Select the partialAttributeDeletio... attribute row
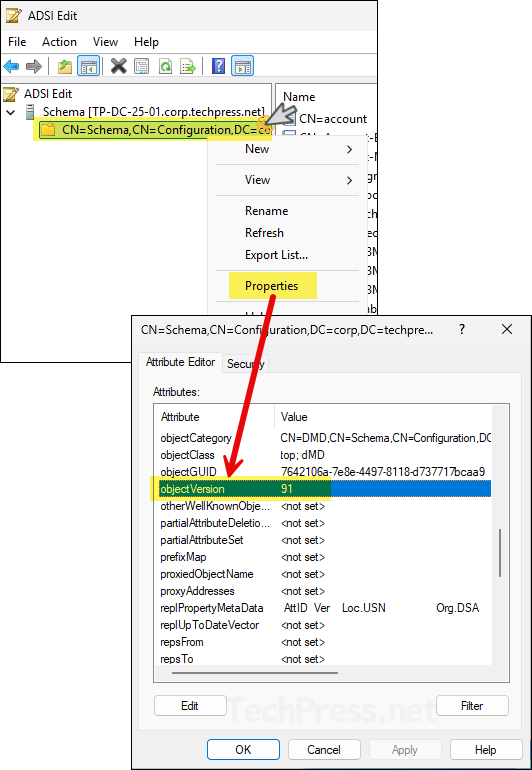 tap(324, 523)
